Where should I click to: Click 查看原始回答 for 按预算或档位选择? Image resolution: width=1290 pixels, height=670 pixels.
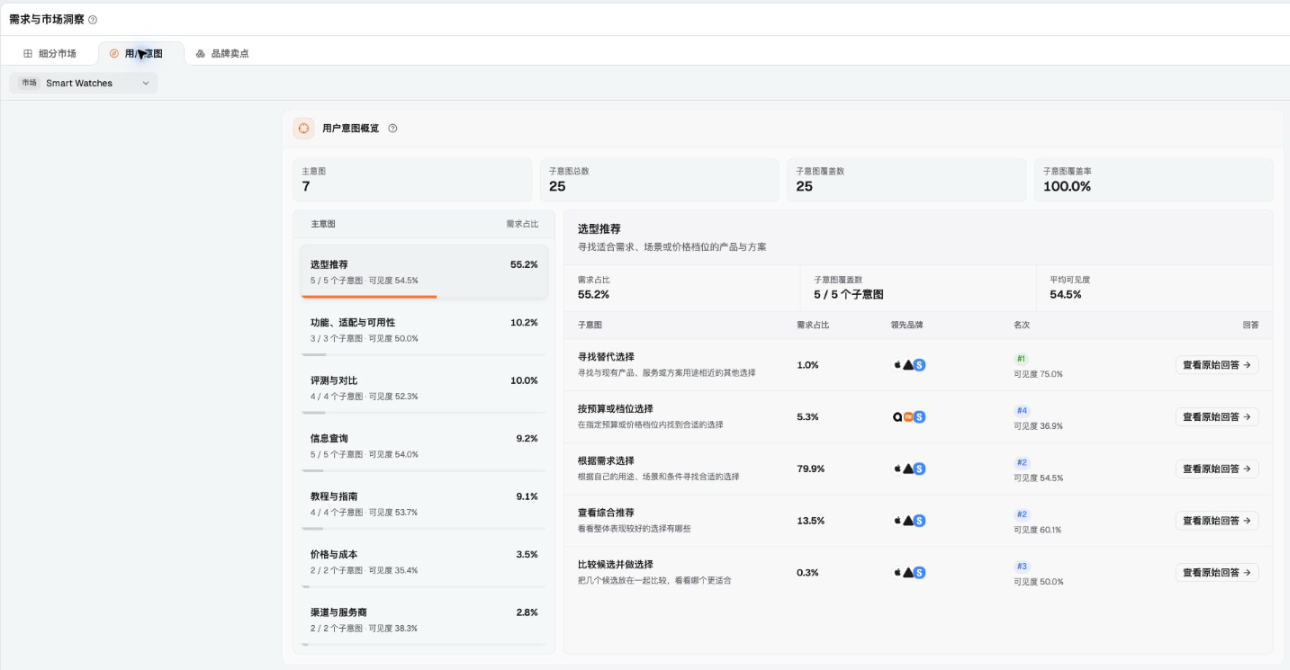1217,417
